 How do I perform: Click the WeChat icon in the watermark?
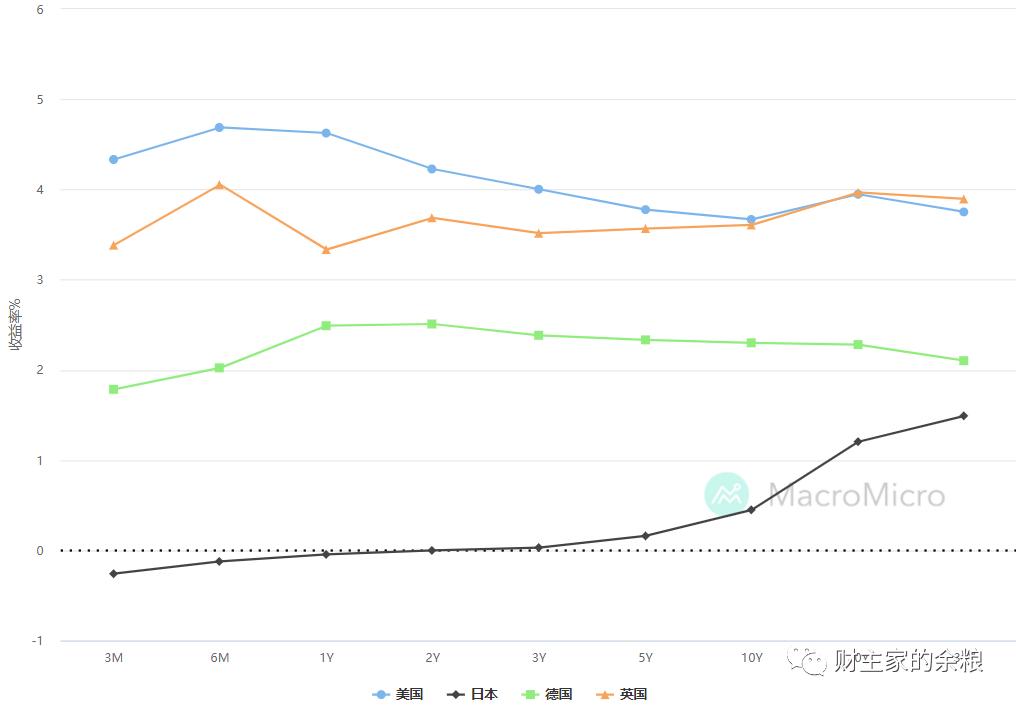click(x=806, y=660)
